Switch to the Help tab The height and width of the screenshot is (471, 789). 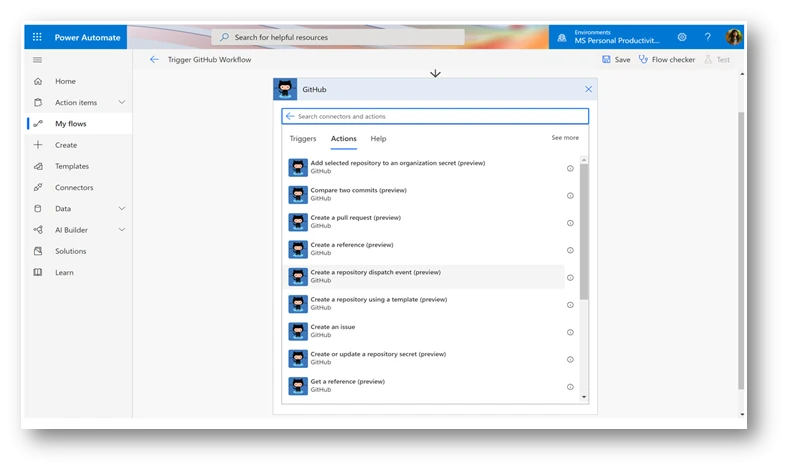tap(378, 139)
